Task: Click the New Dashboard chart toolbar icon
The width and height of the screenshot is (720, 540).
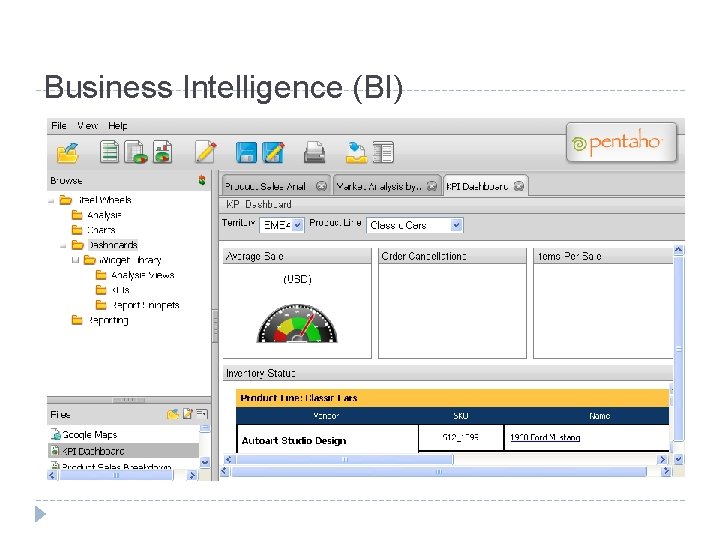Action: (x=163, y=152)
